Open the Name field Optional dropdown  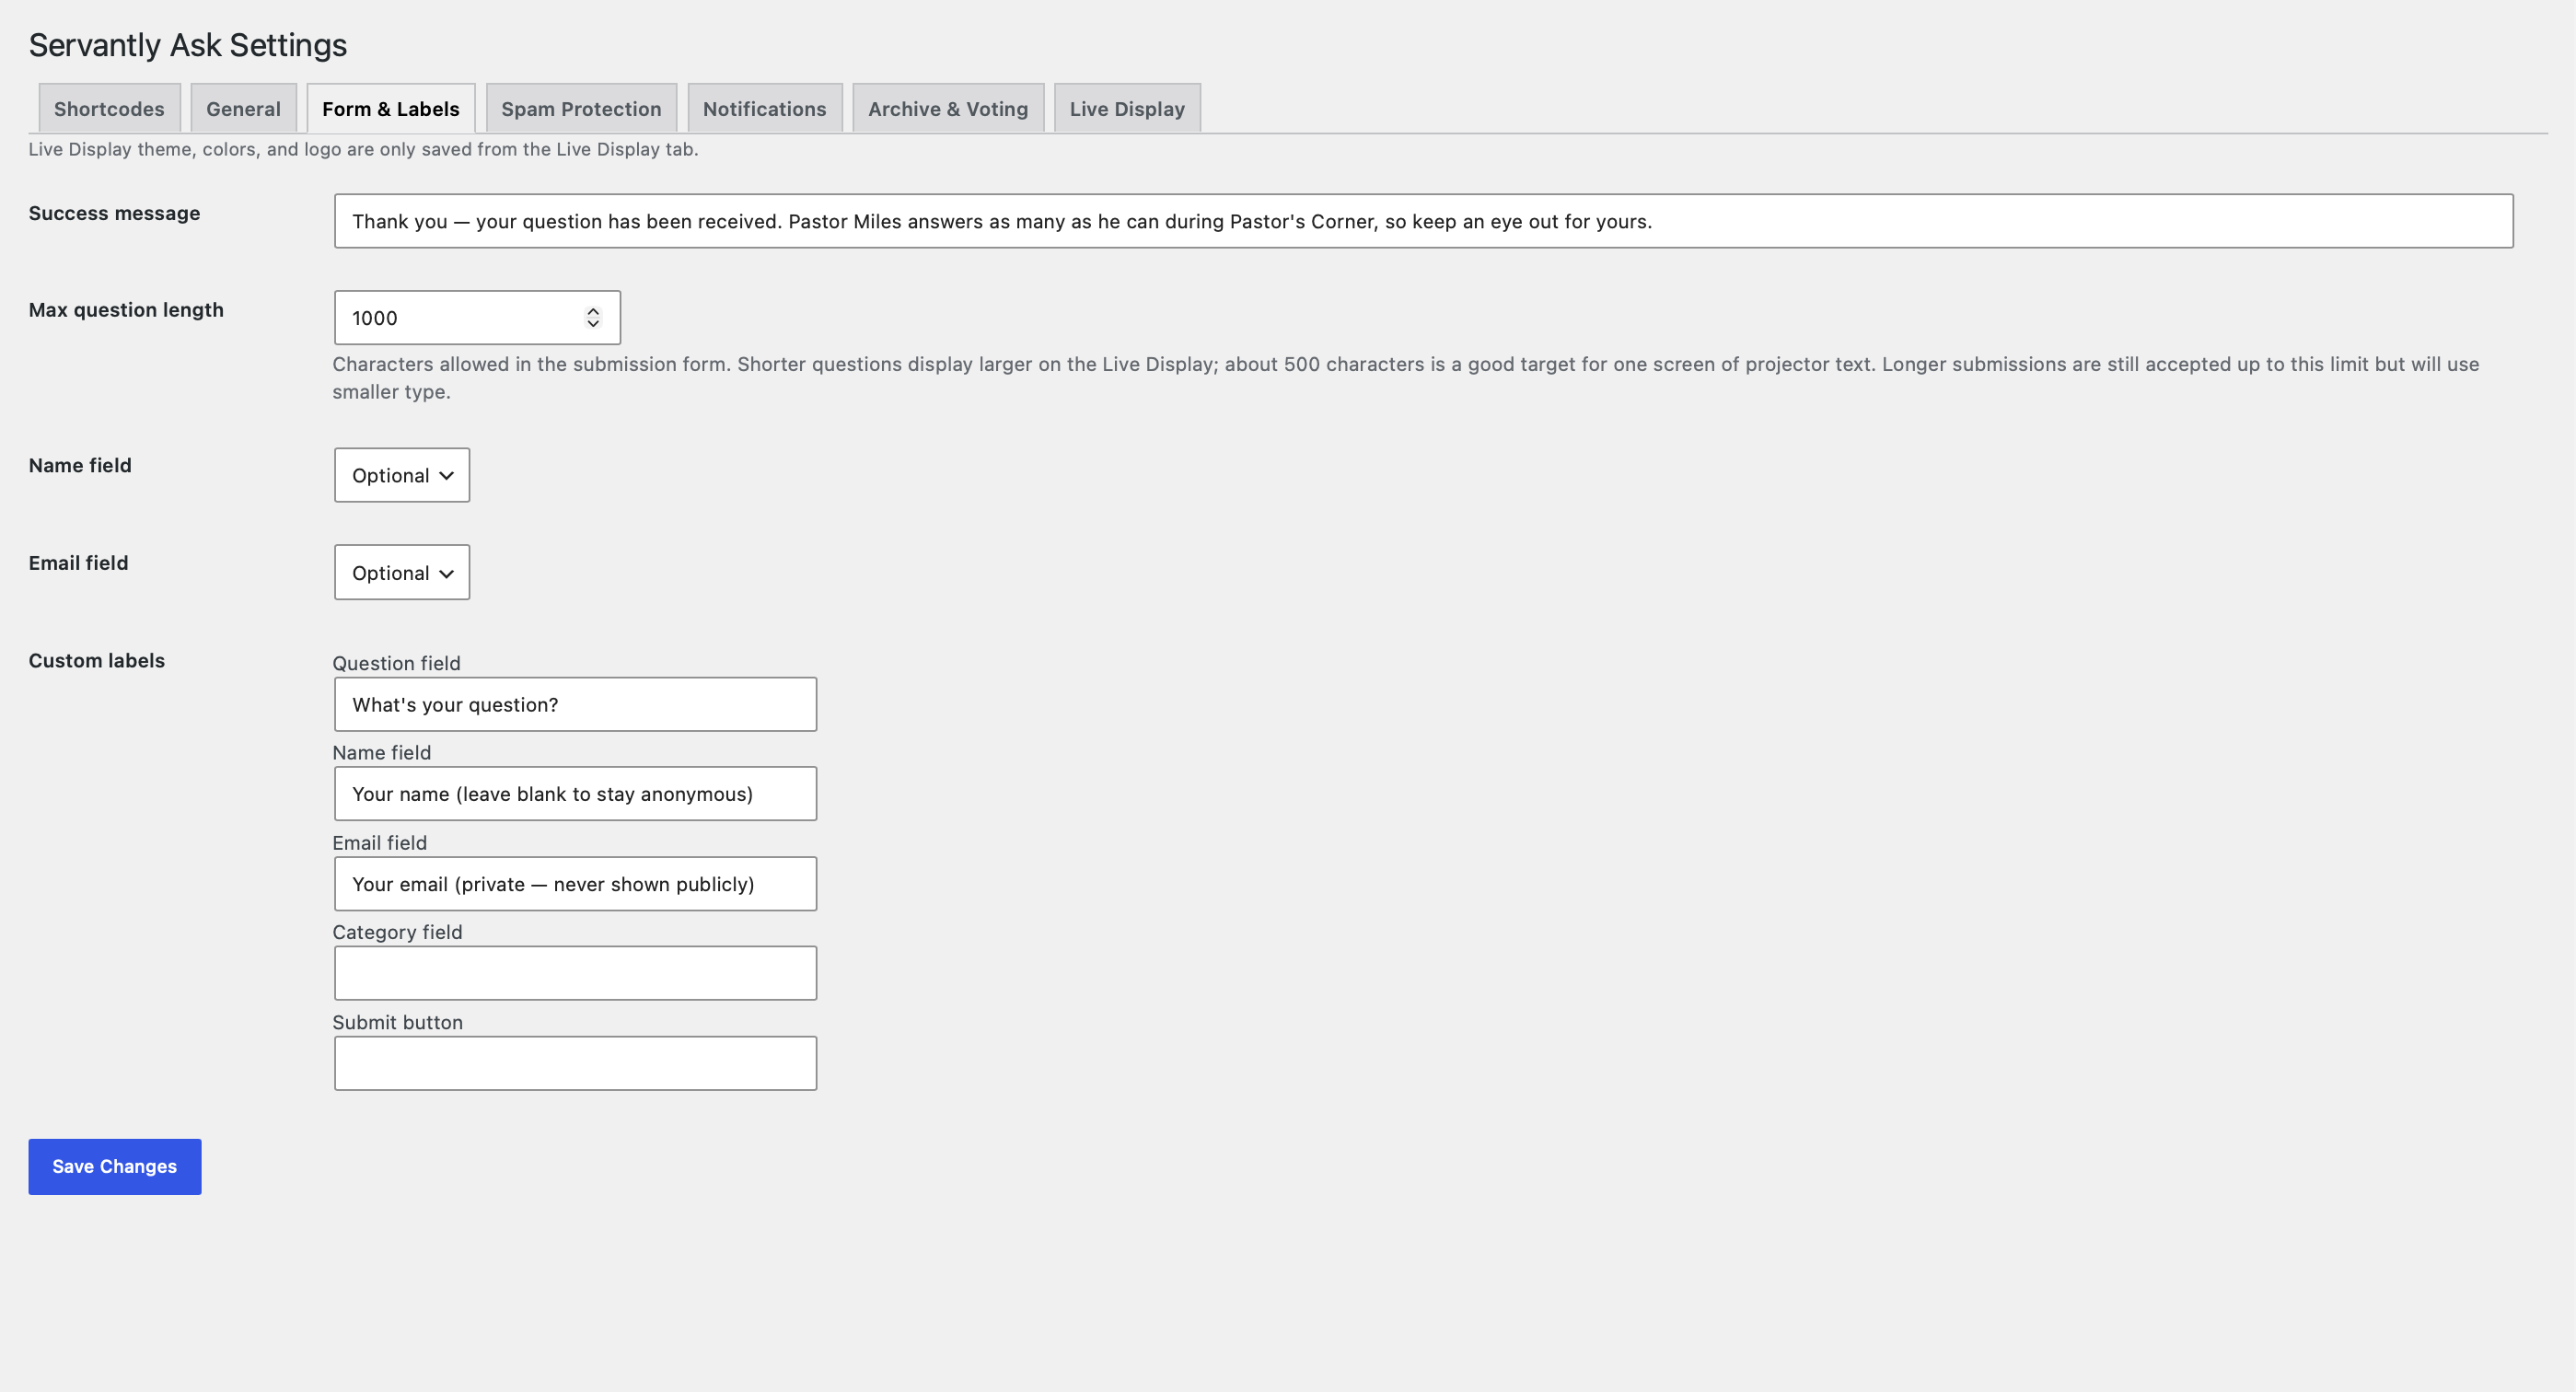click(402, 475)
